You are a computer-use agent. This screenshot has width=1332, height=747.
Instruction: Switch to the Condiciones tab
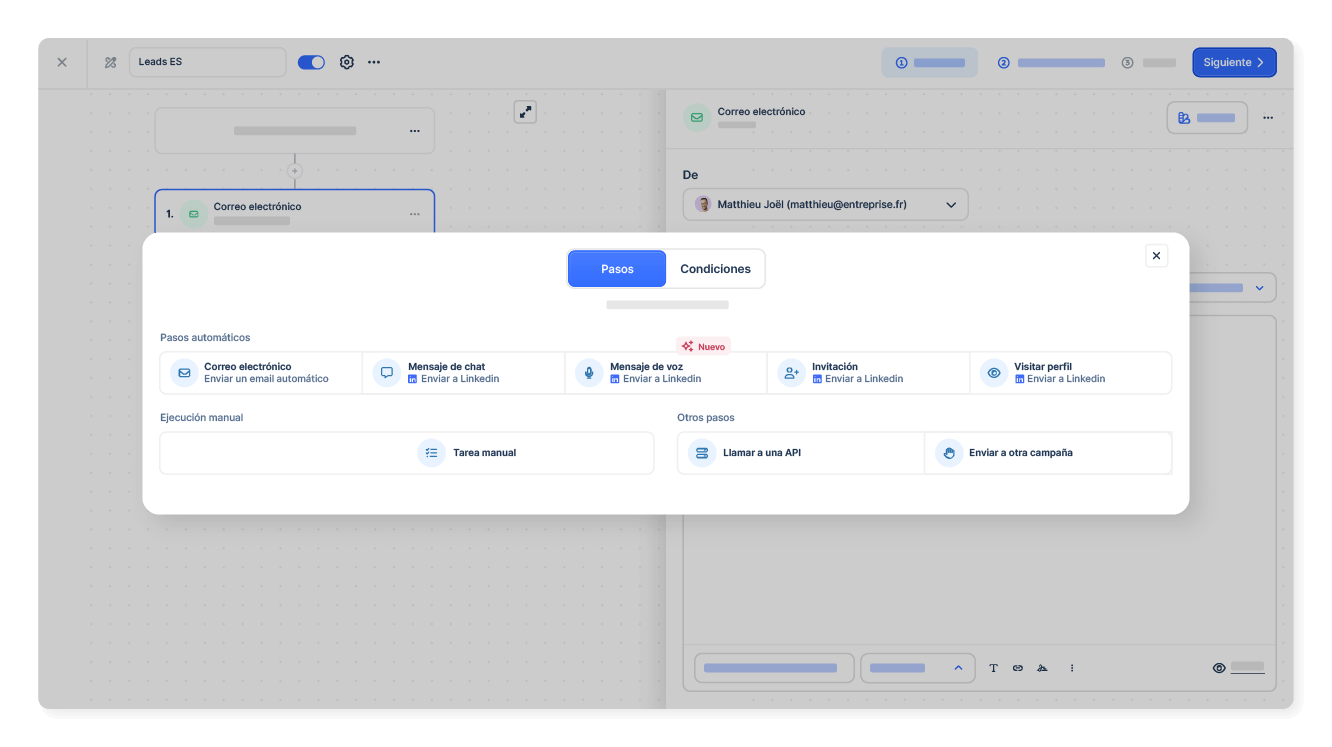[x=715, y=269]
